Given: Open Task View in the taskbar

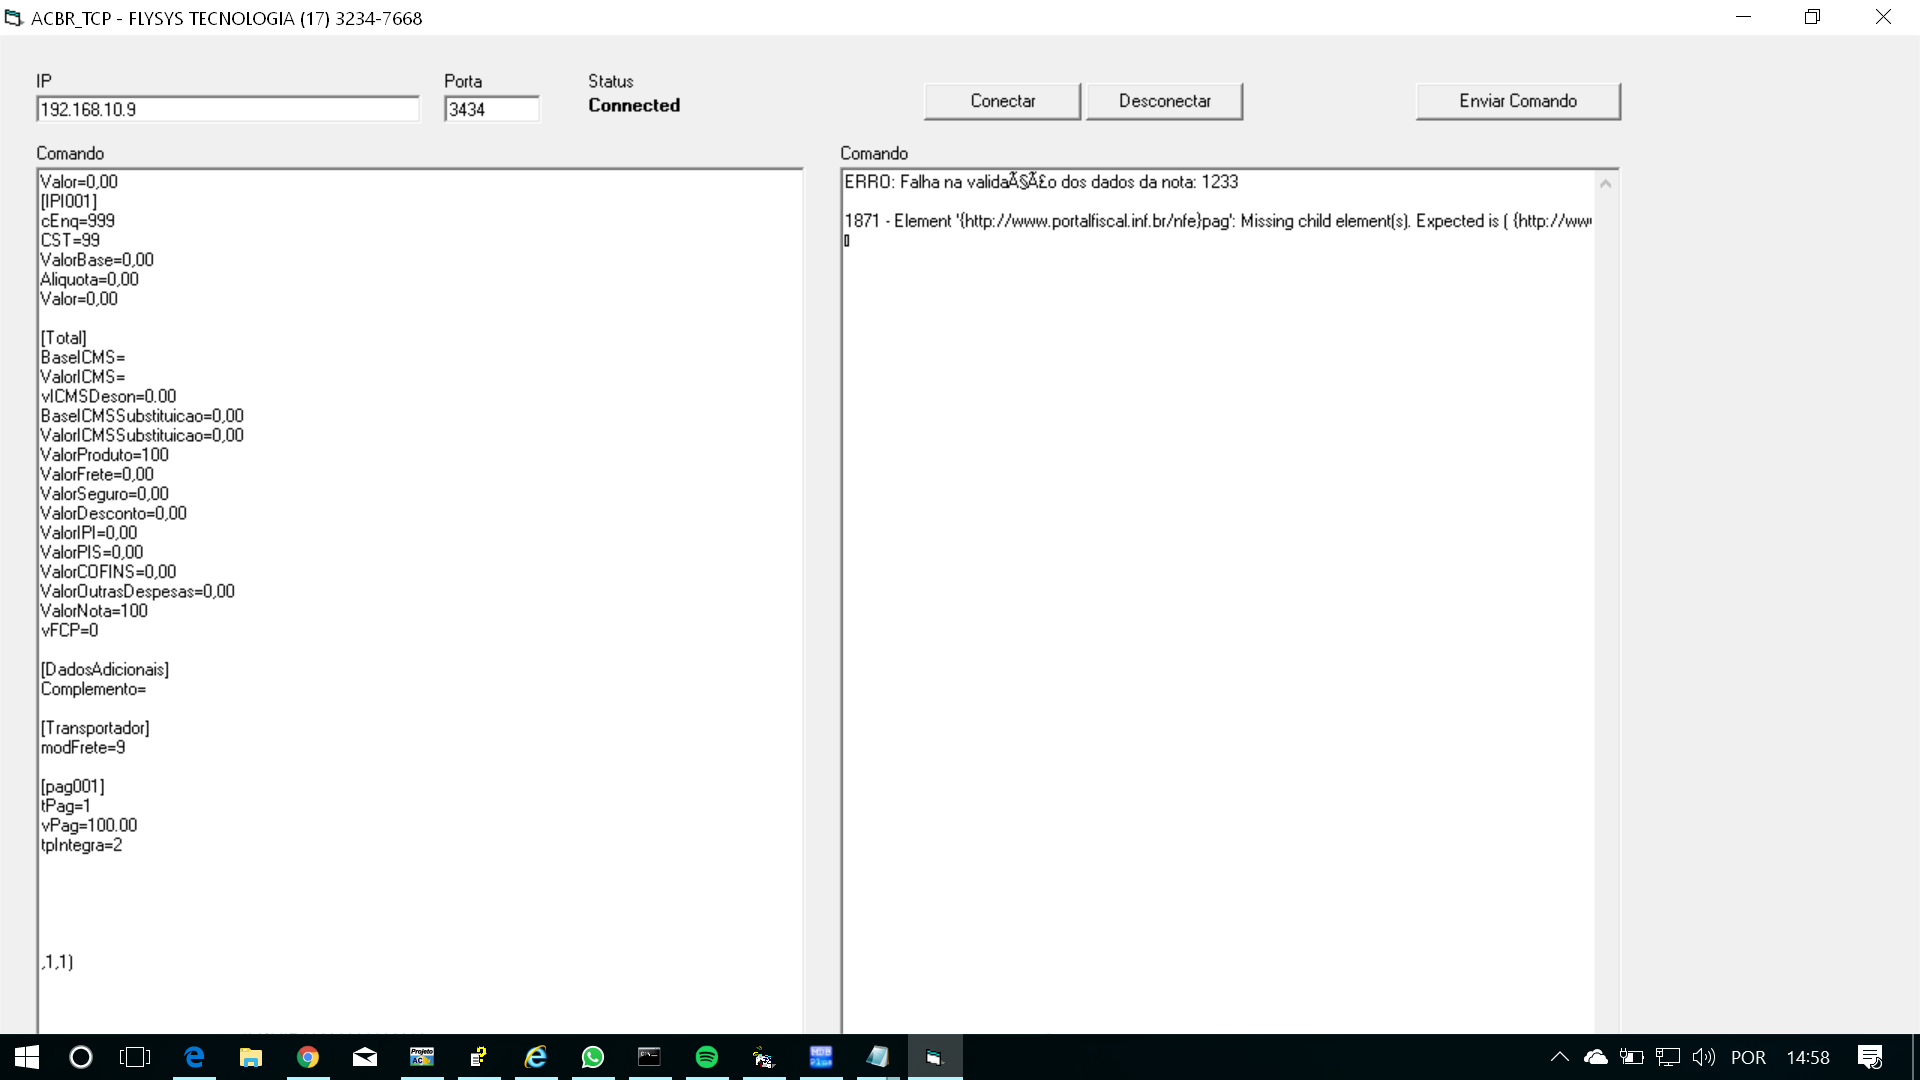Looking at the screenshot, I should (135, 1057).
